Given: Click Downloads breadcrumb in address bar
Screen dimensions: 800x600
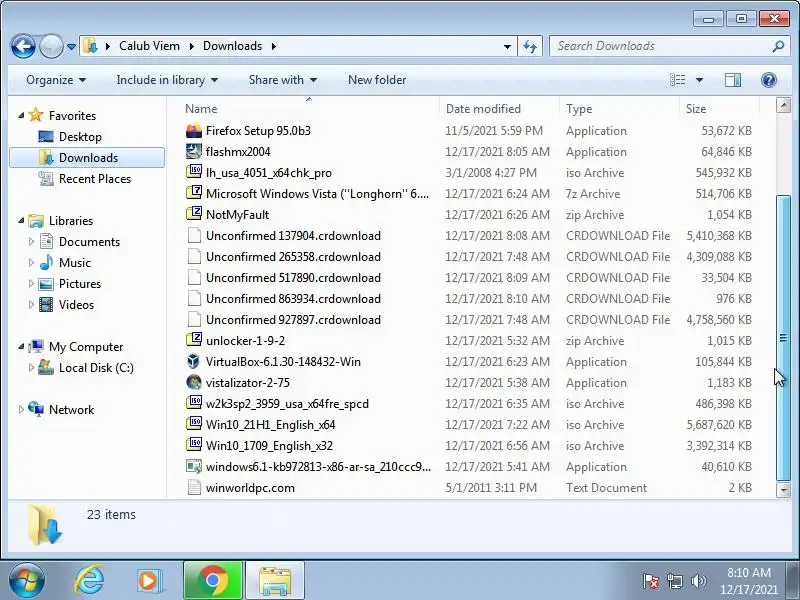Looking at the screenshot, I should 233,46.
